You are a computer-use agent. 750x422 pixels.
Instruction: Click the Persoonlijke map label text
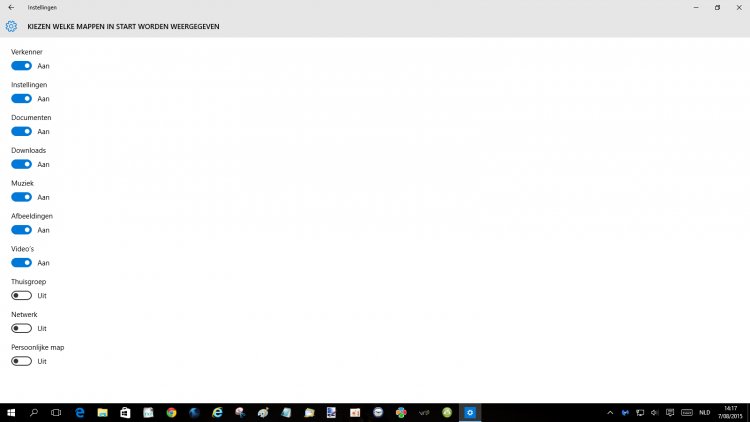[37, 347]
